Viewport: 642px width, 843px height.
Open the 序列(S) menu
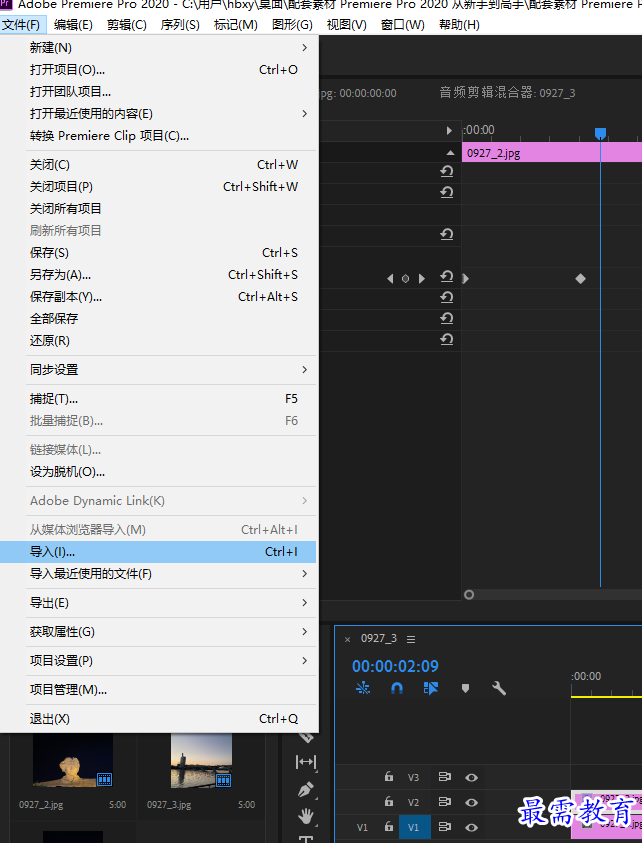180,25
